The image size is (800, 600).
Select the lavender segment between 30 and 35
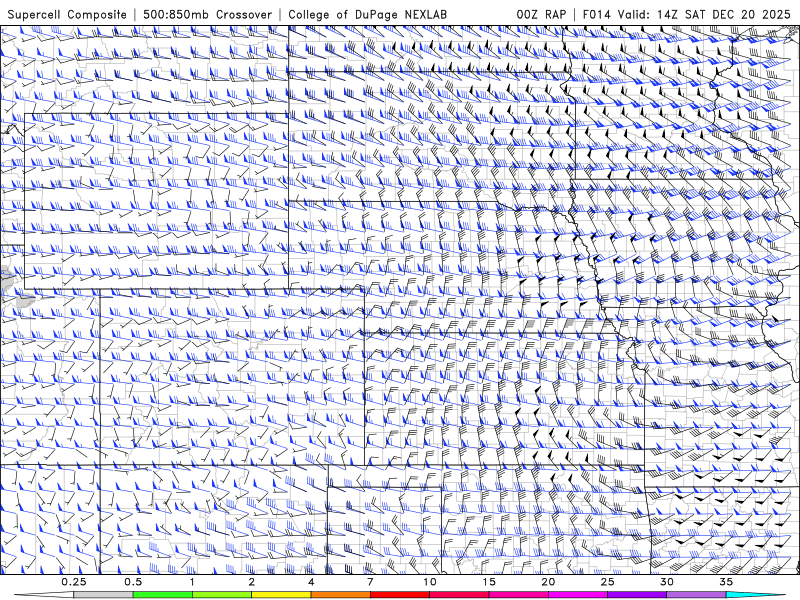click(696, 595)
